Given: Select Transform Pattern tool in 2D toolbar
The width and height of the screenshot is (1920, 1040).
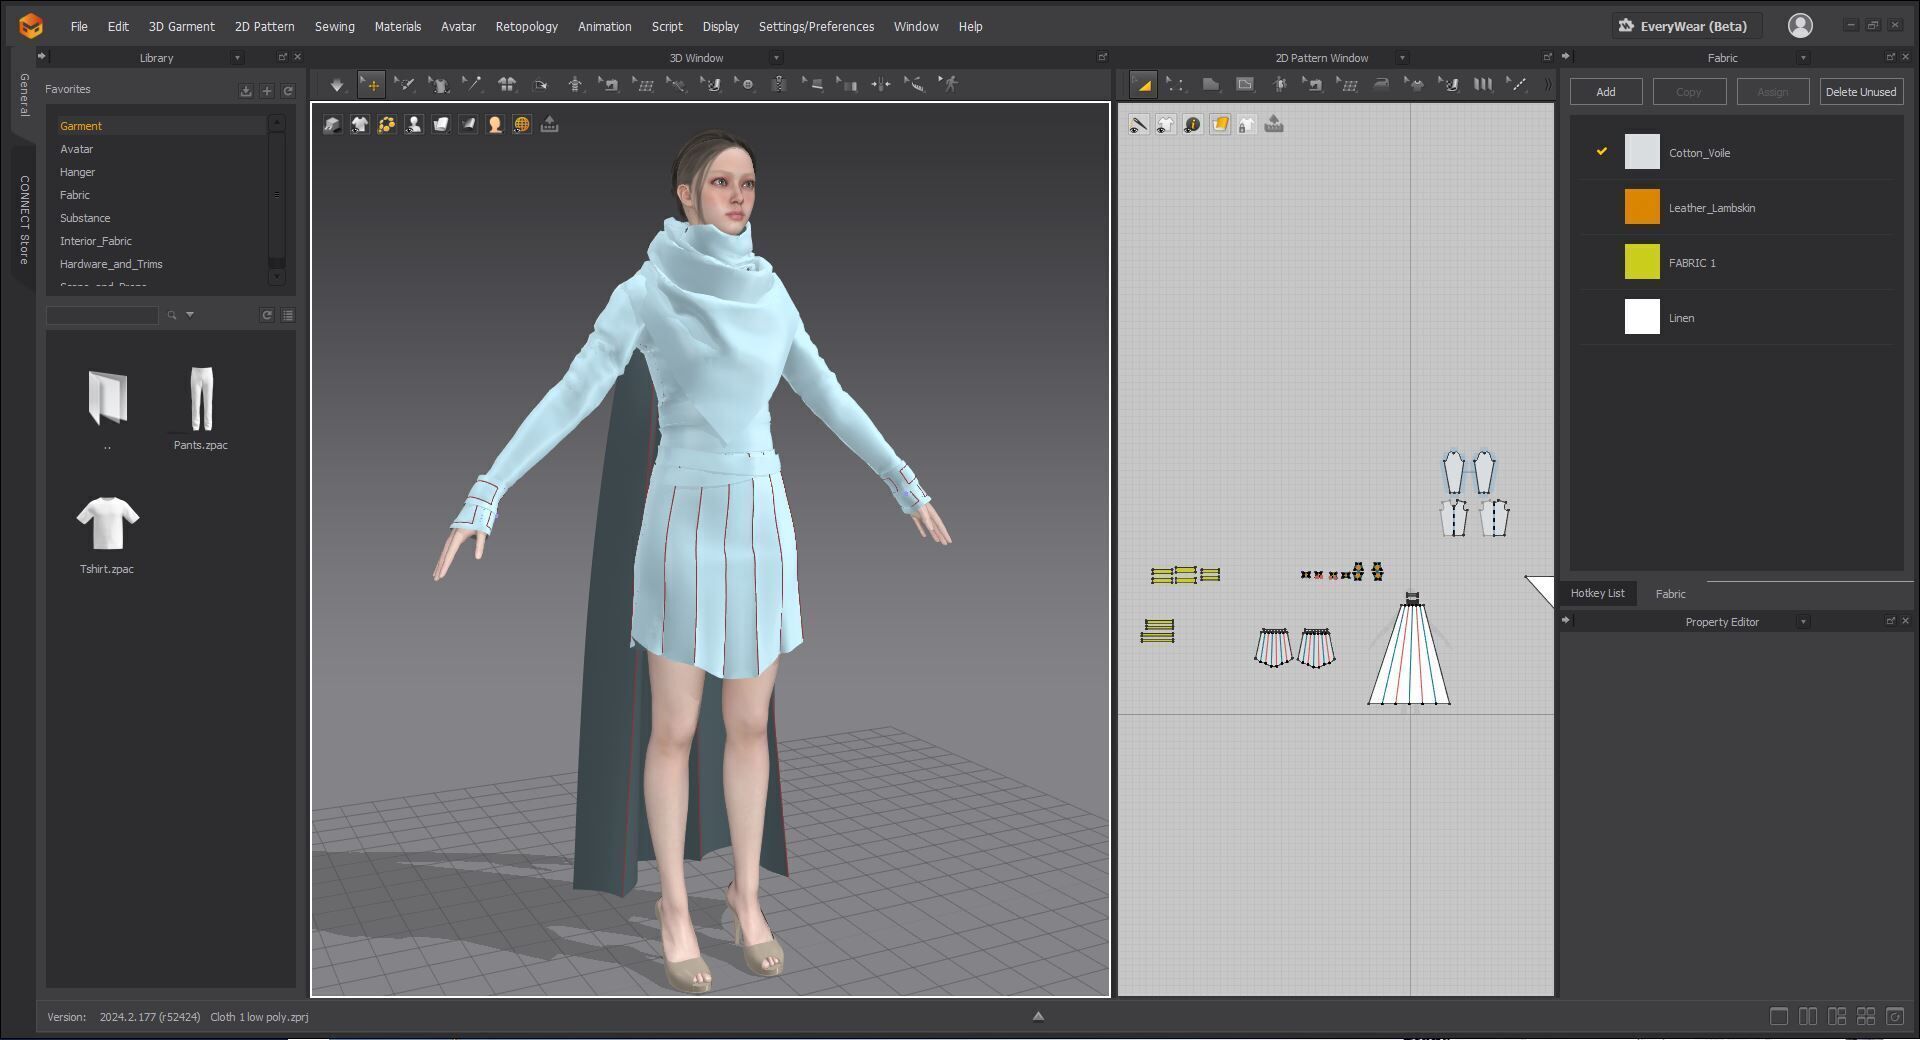Looking at the screenshot, I should pyautogui.click(x=1143, y=85).
